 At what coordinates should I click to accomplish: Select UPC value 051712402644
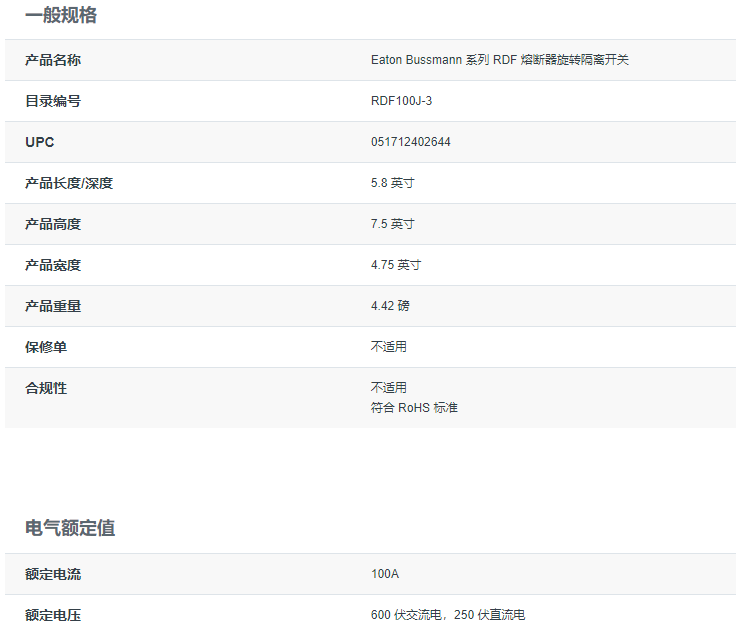[x=410, y=142]
